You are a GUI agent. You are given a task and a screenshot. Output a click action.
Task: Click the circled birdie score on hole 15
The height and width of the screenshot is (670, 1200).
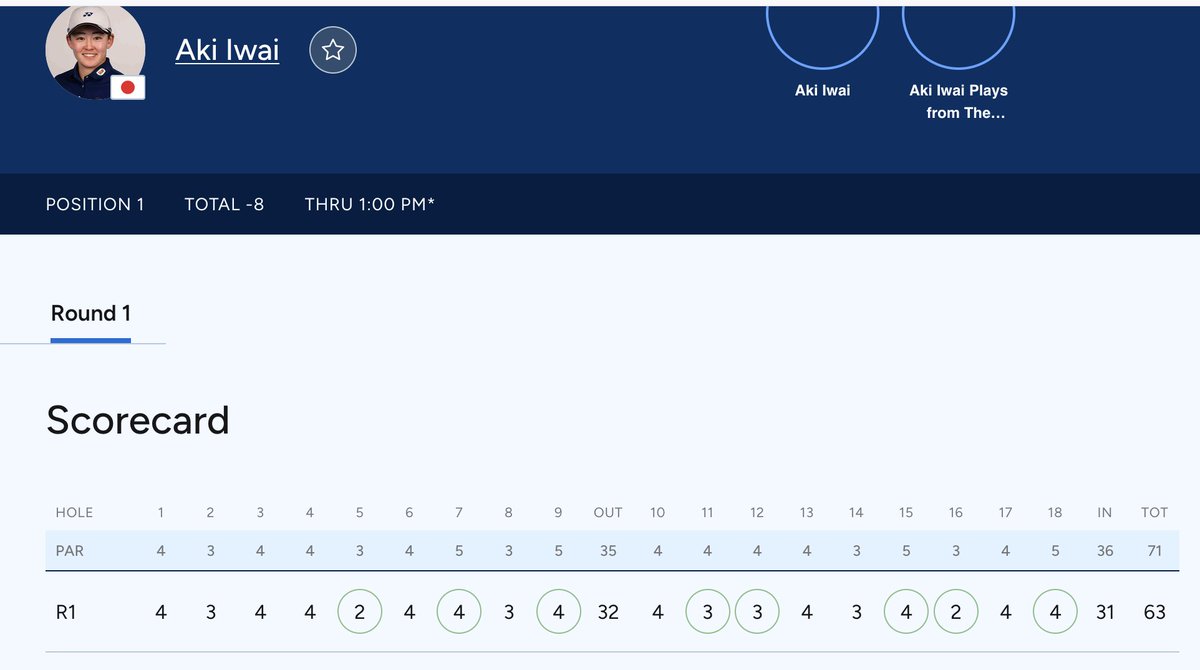[906, 611]
